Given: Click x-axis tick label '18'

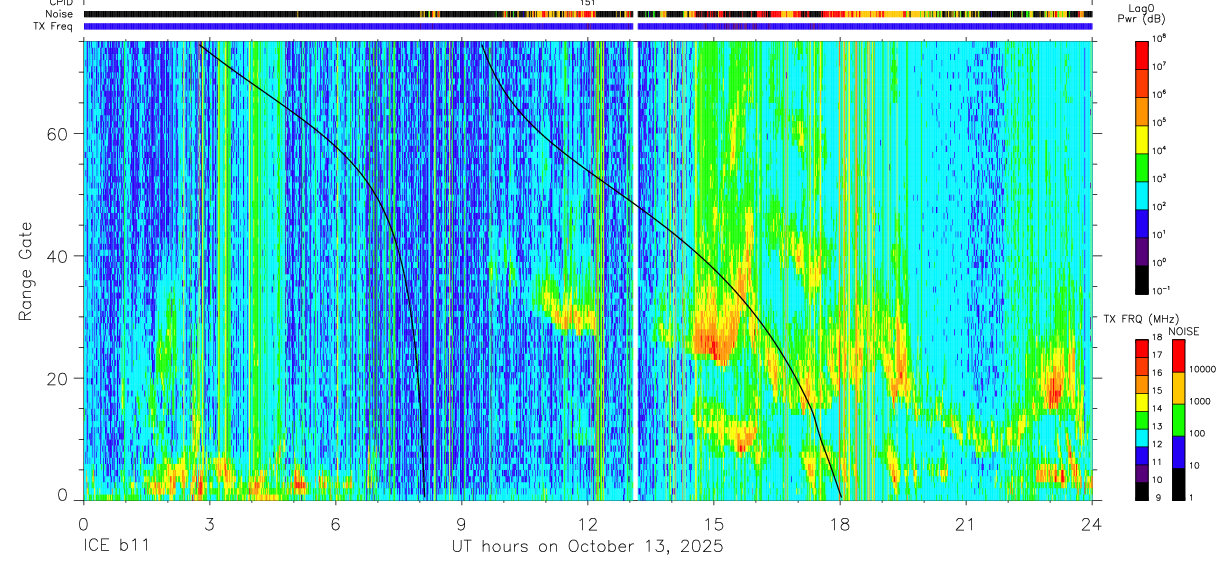Looking at the screenshot, I should click(840, 524).
